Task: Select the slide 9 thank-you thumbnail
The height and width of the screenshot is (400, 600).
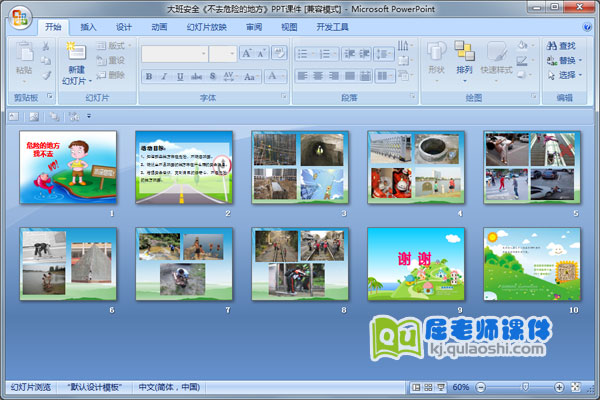Action: pyautogui.click(x=402, y=263)
